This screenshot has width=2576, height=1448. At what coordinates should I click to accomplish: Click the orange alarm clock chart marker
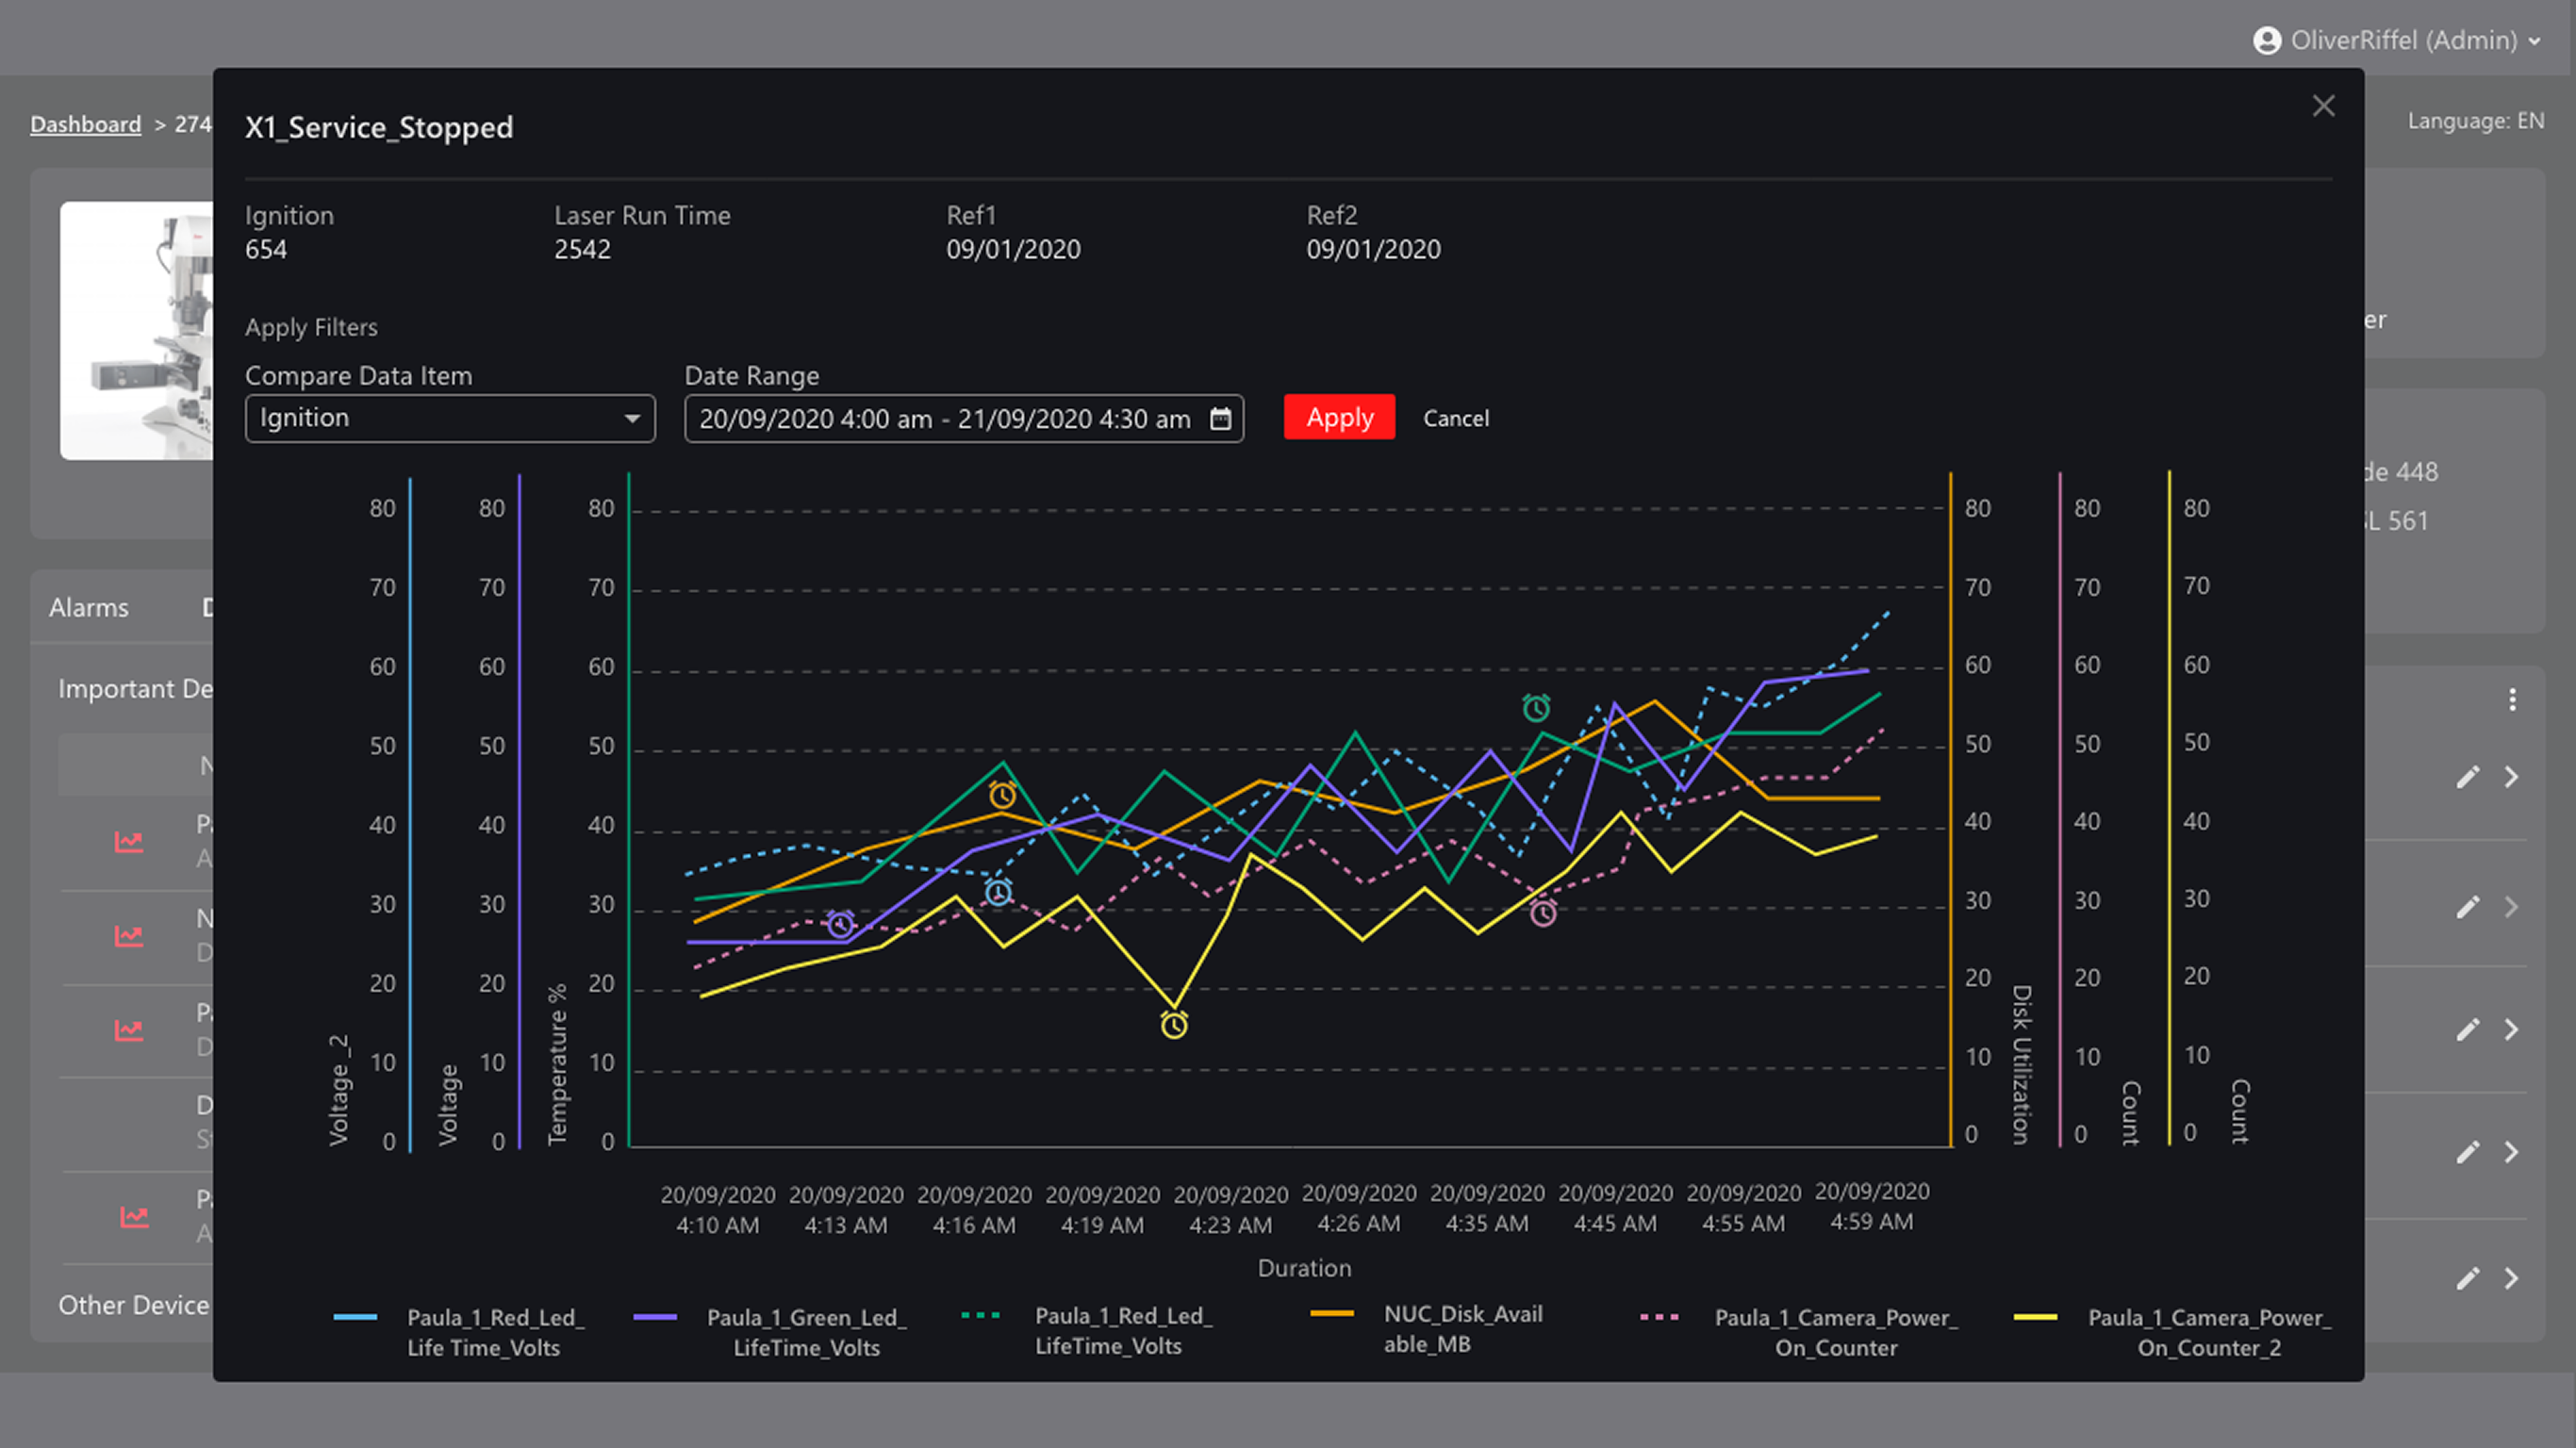(x=1002, y=795)
